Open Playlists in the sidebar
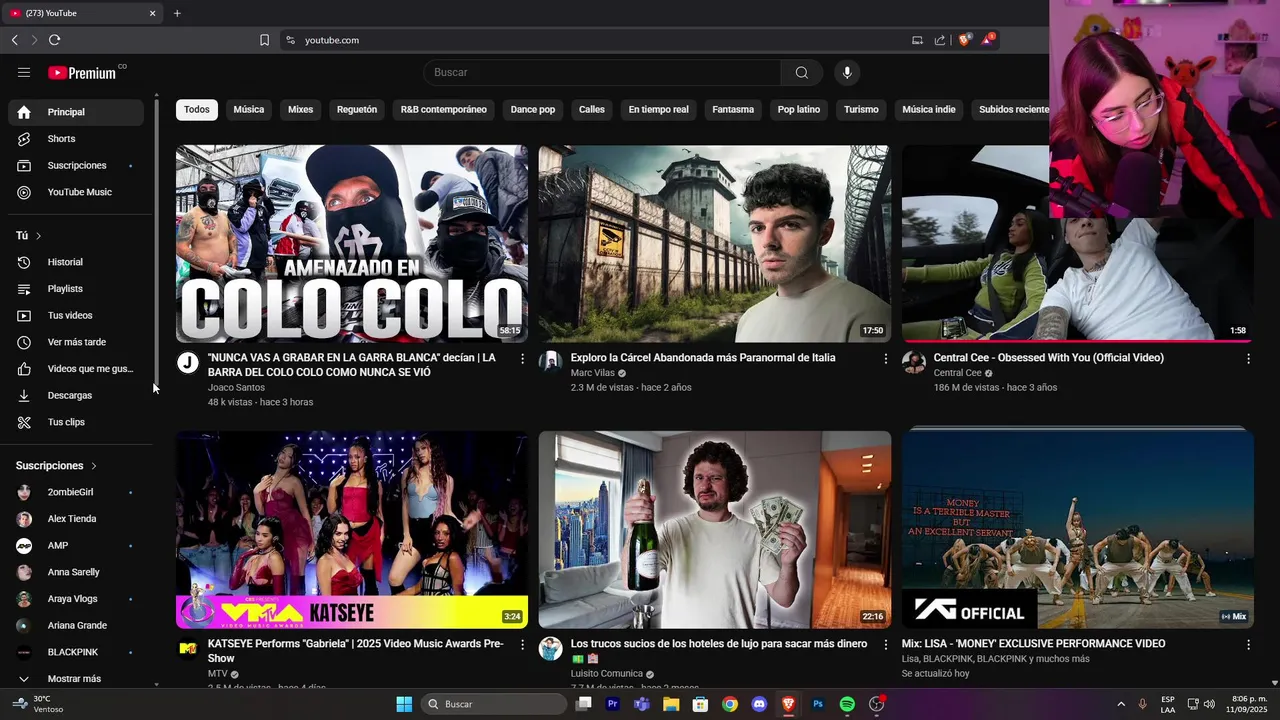This screenshot has height=720, width=1280. 76,289
